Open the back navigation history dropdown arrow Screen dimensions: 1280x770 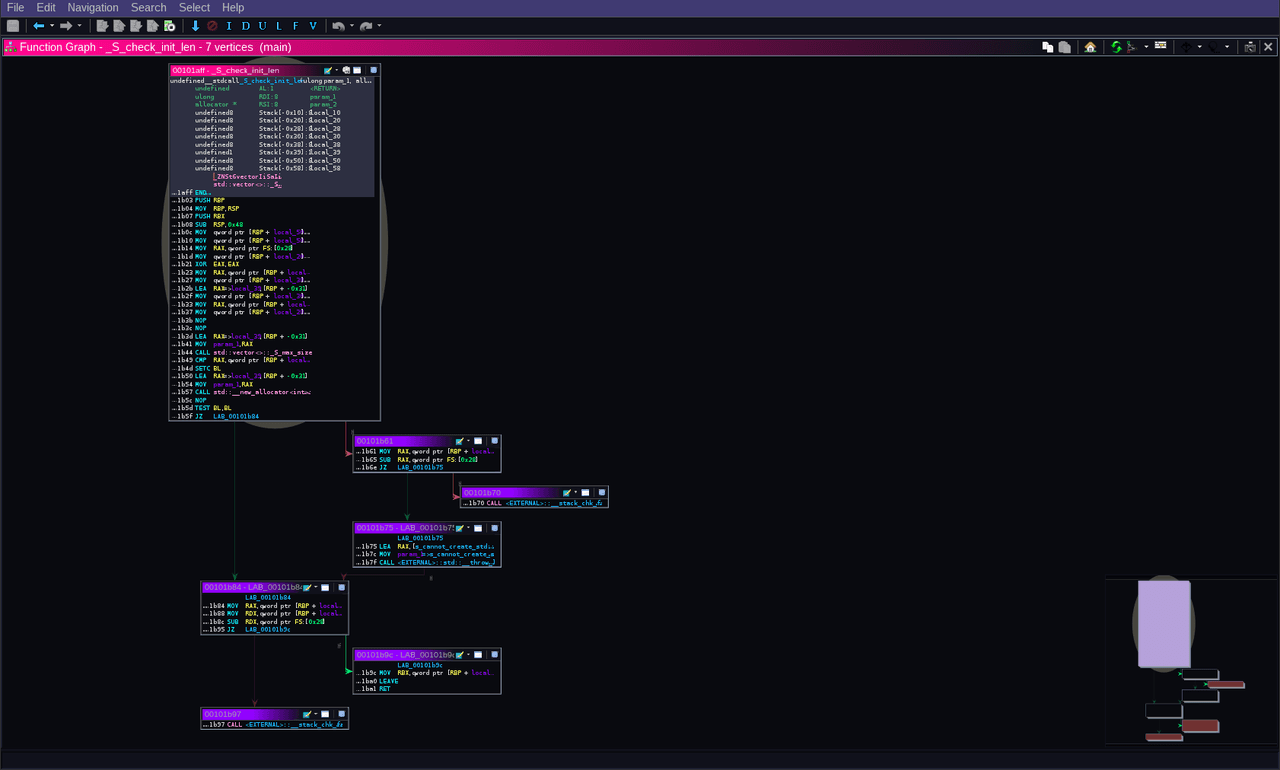tap(52, 25)
